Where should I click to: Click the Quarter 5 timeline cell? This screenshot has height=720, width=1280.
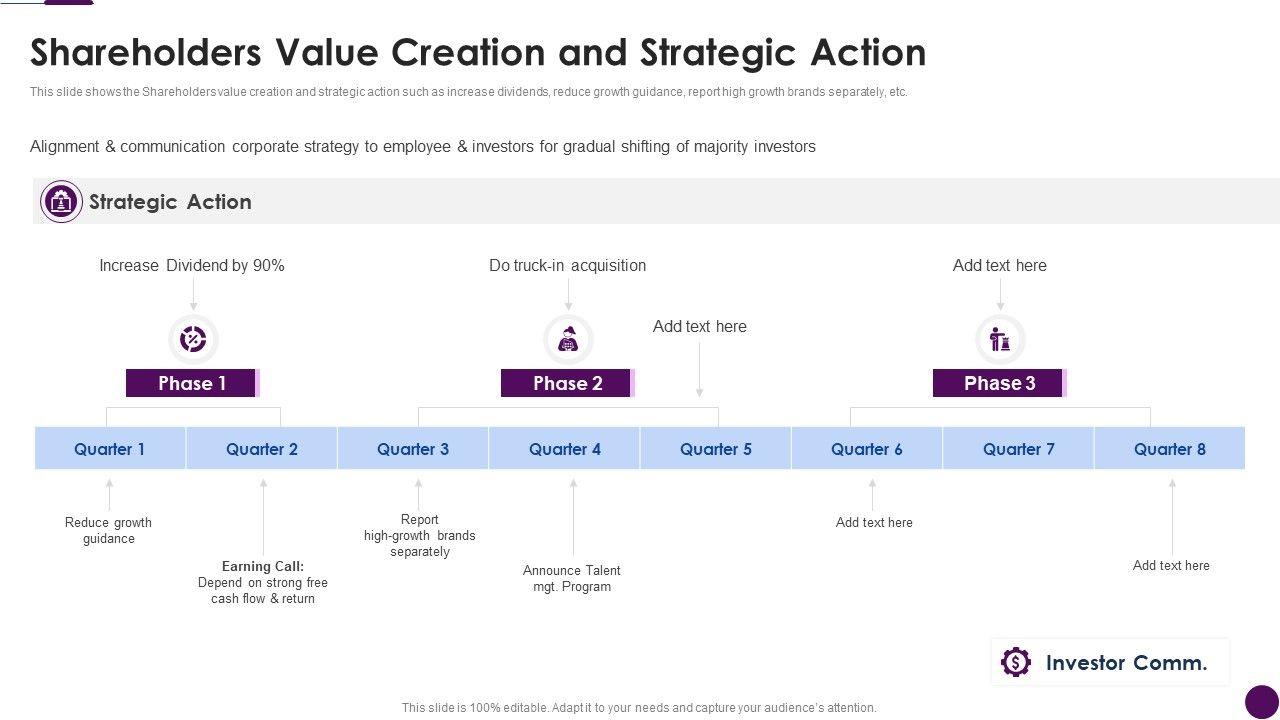(x=715, y=449)
